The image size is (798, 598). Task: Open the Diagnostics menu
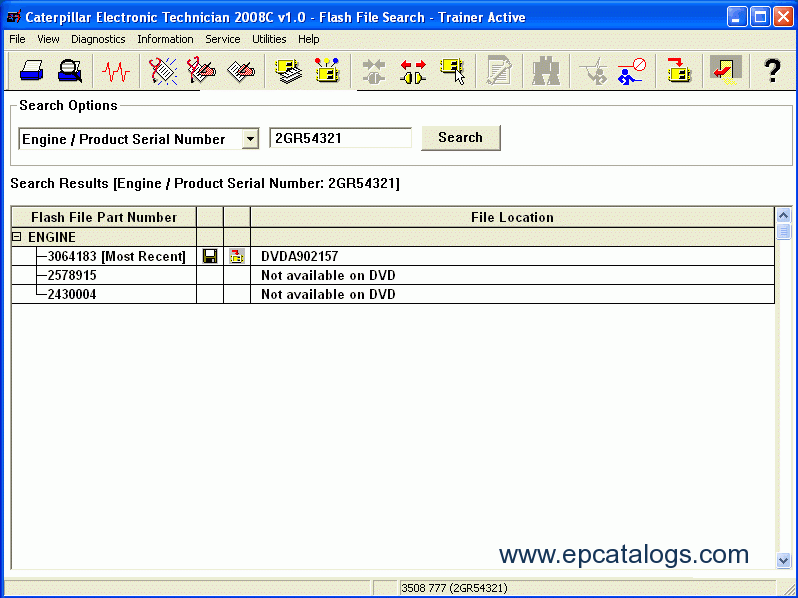98,39
